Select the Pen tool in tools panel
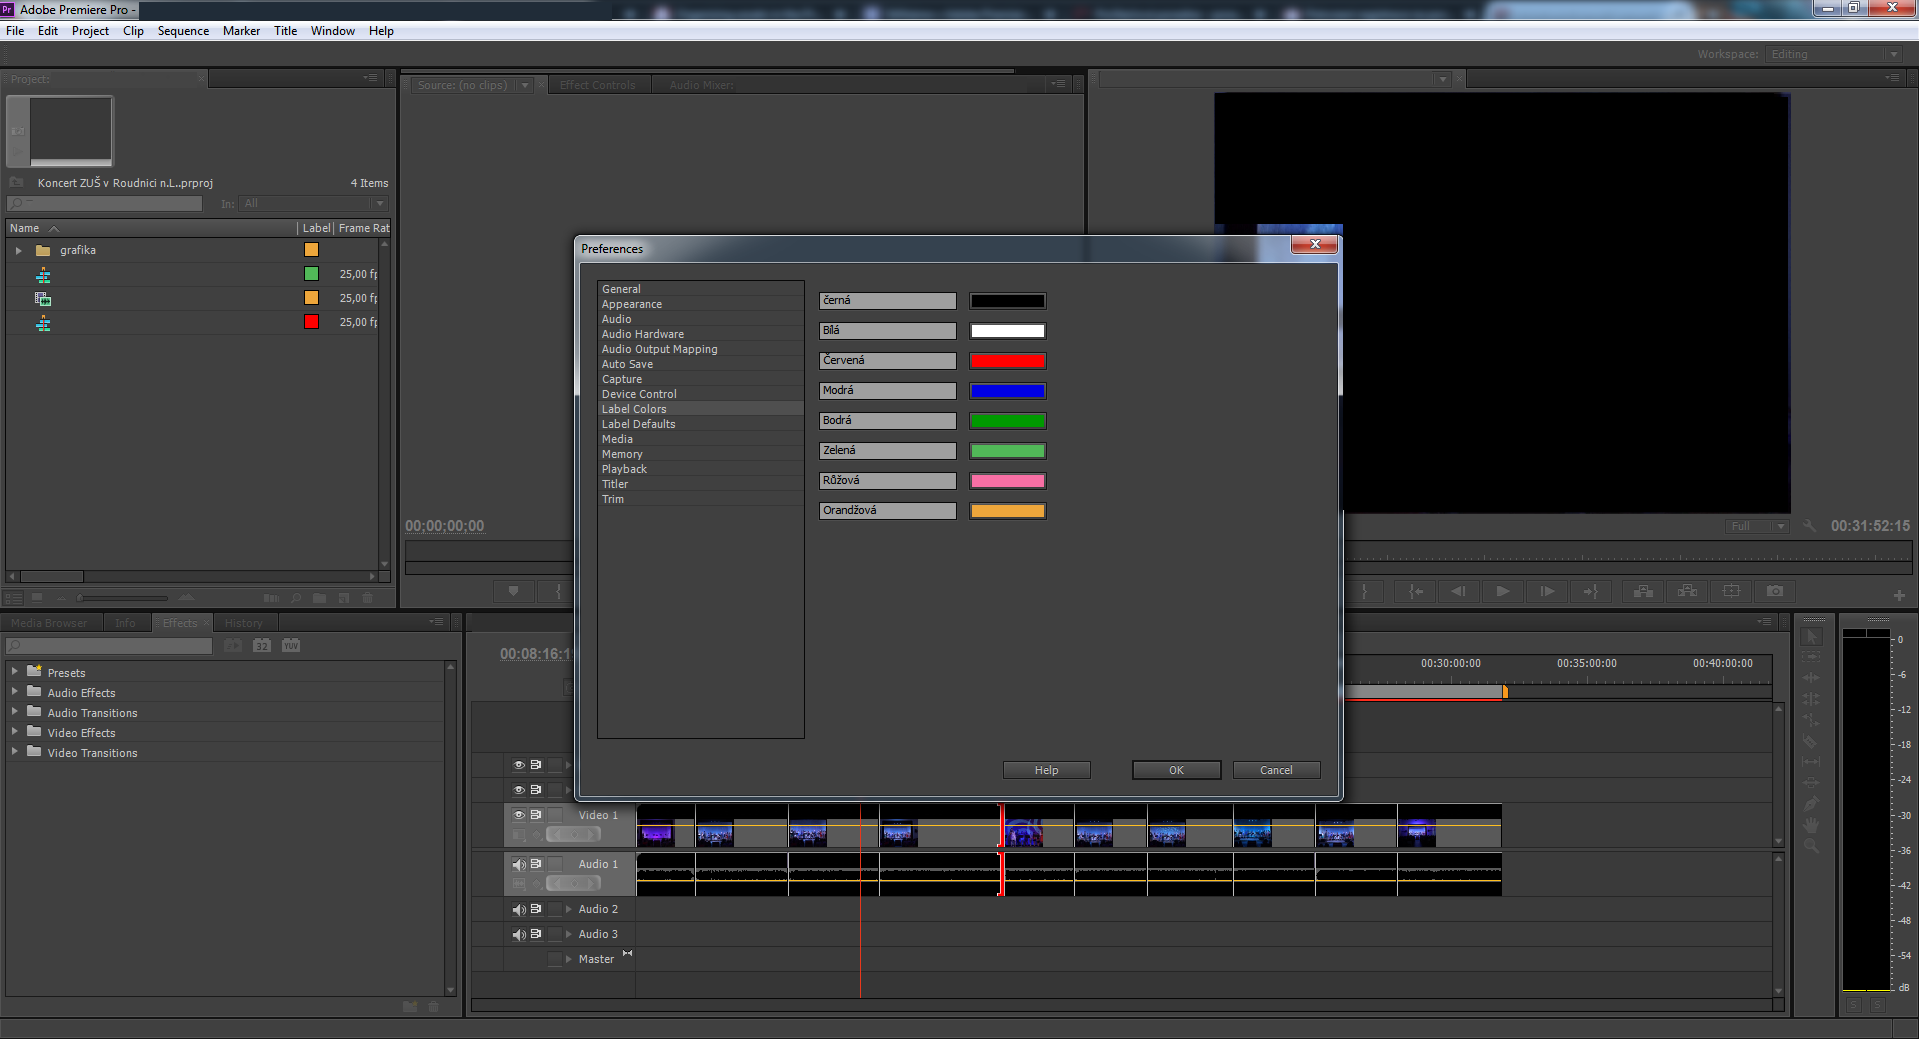This screenshot has width=1919, height=1039. click(1810, 804)
